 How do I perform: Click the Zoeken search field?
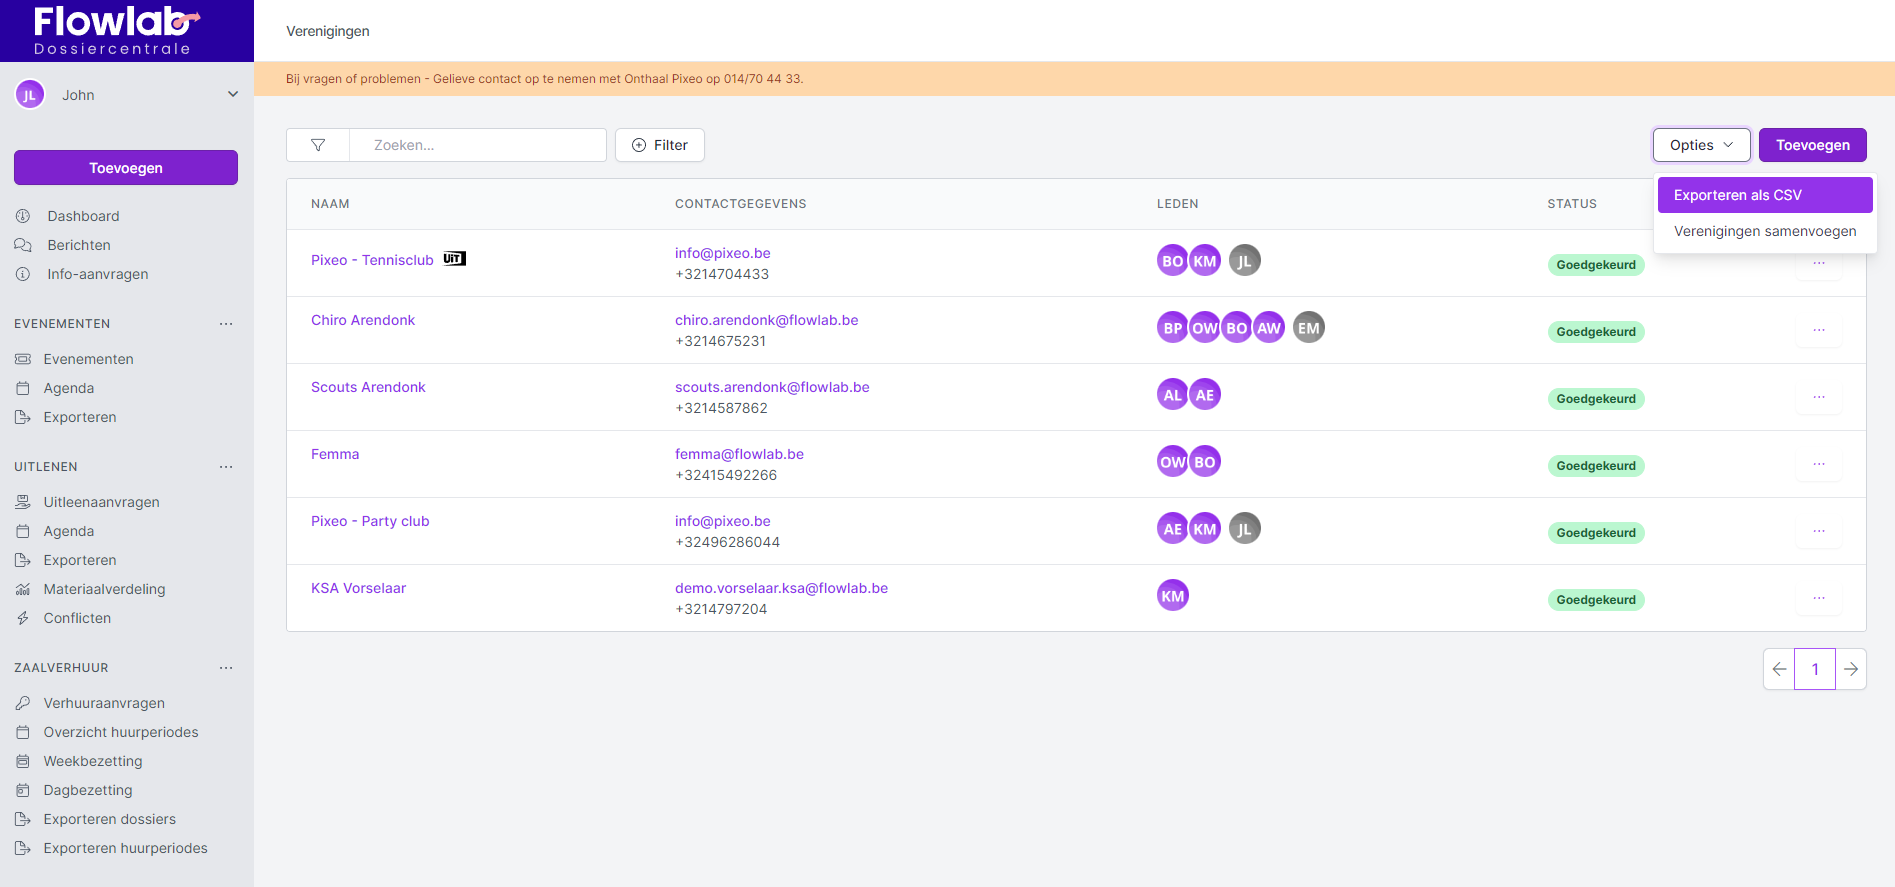click(x=478, y=145)
